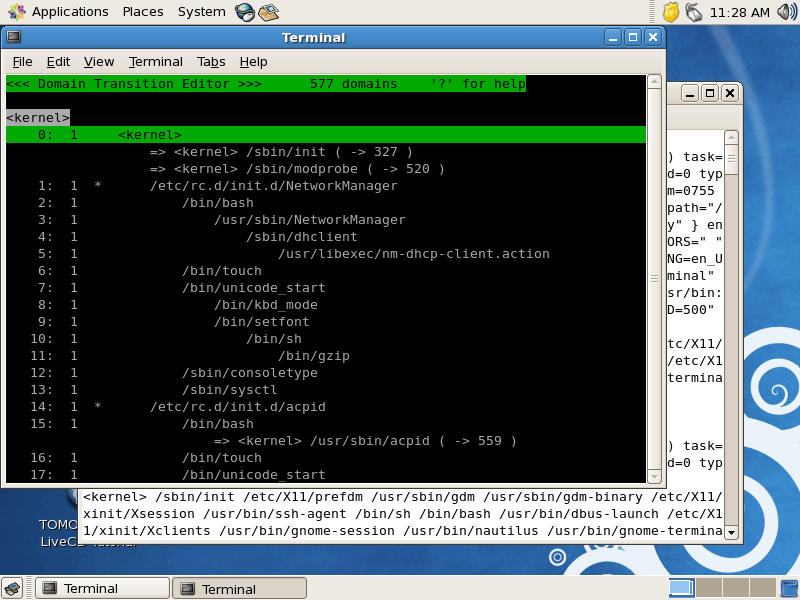Open the System menu
Screen dimensions: 800x600
(x=202, y=12)
